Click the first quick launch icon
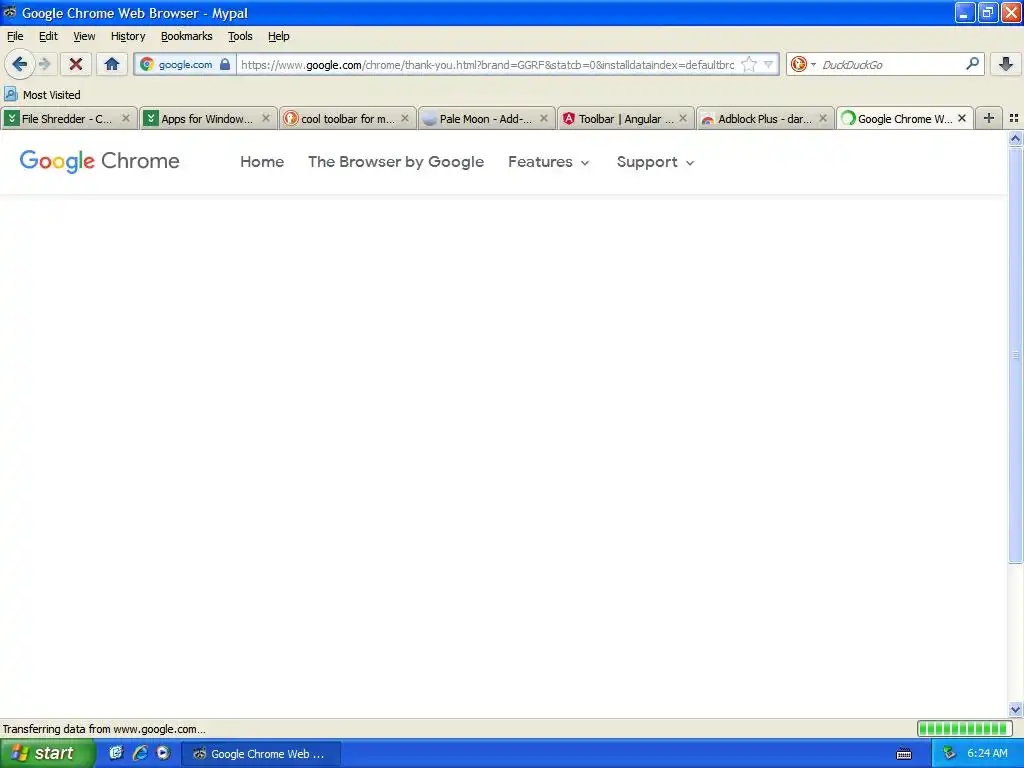The image size is (1024, 768). [116, 753]
